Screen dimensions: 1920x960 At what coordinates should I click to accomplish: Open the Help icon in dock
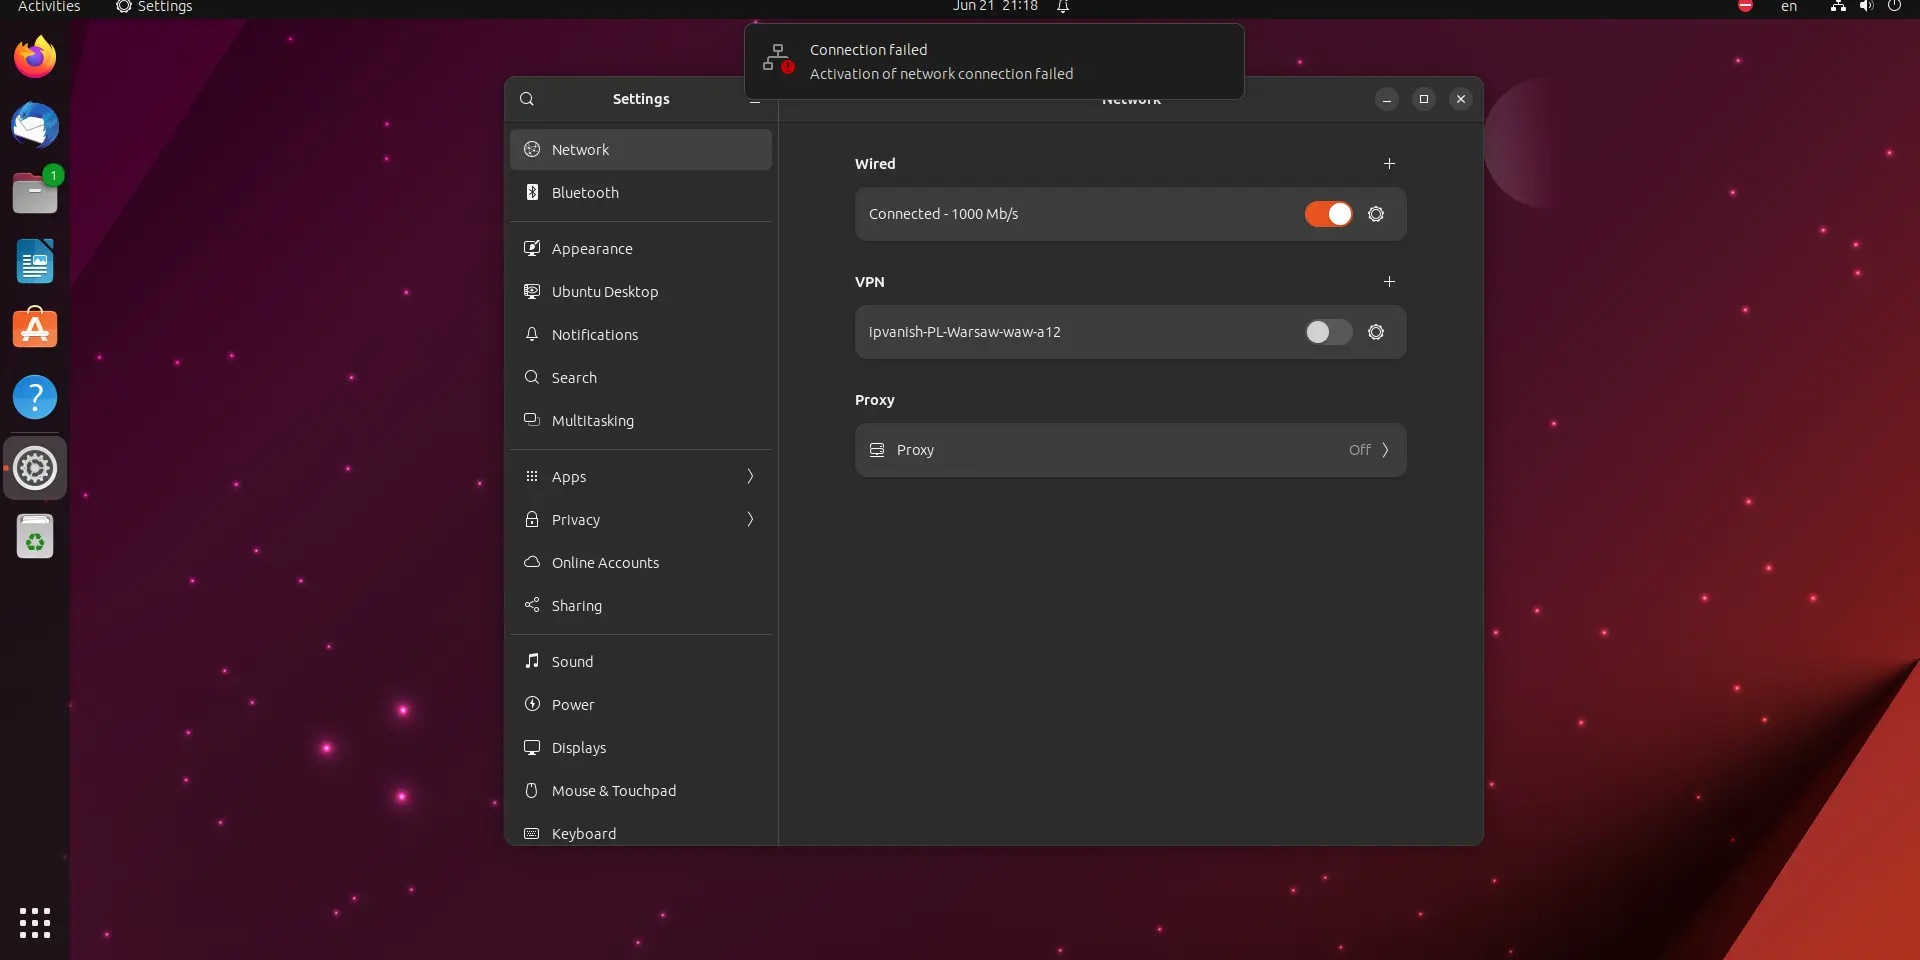point(35,397)
